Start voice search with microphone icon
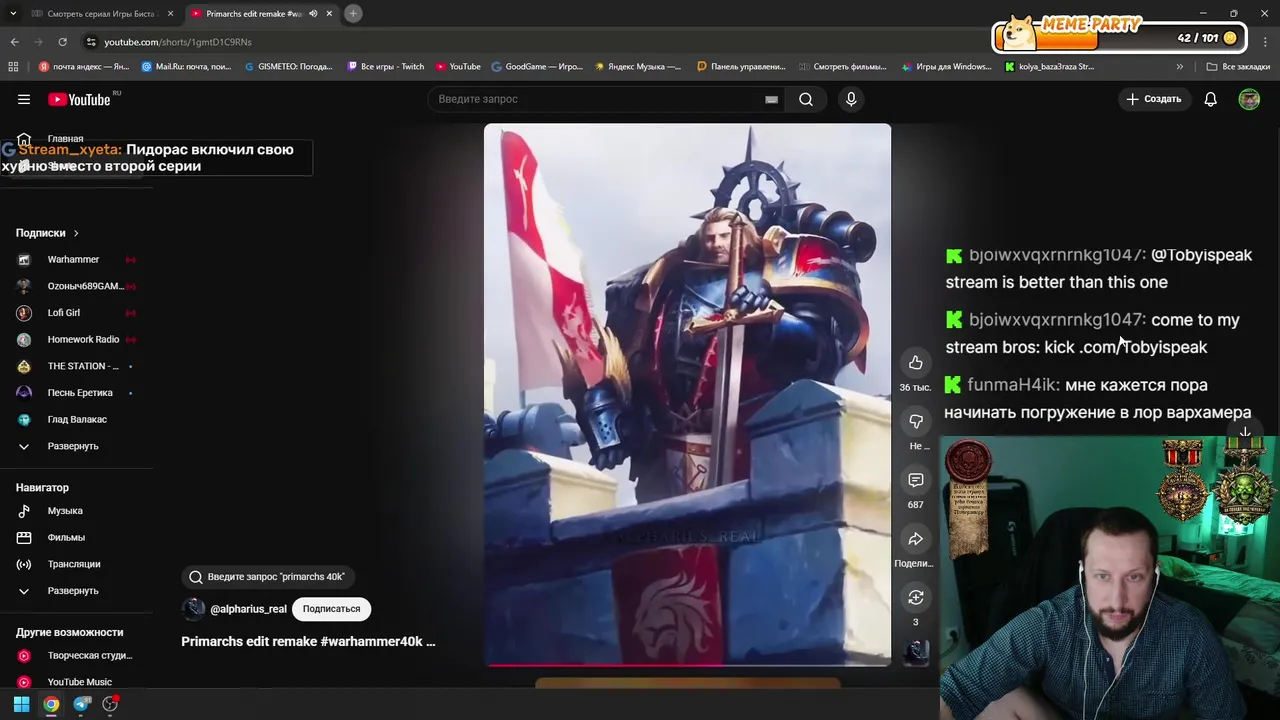1280x720 pixels. [x=851, y=99]
